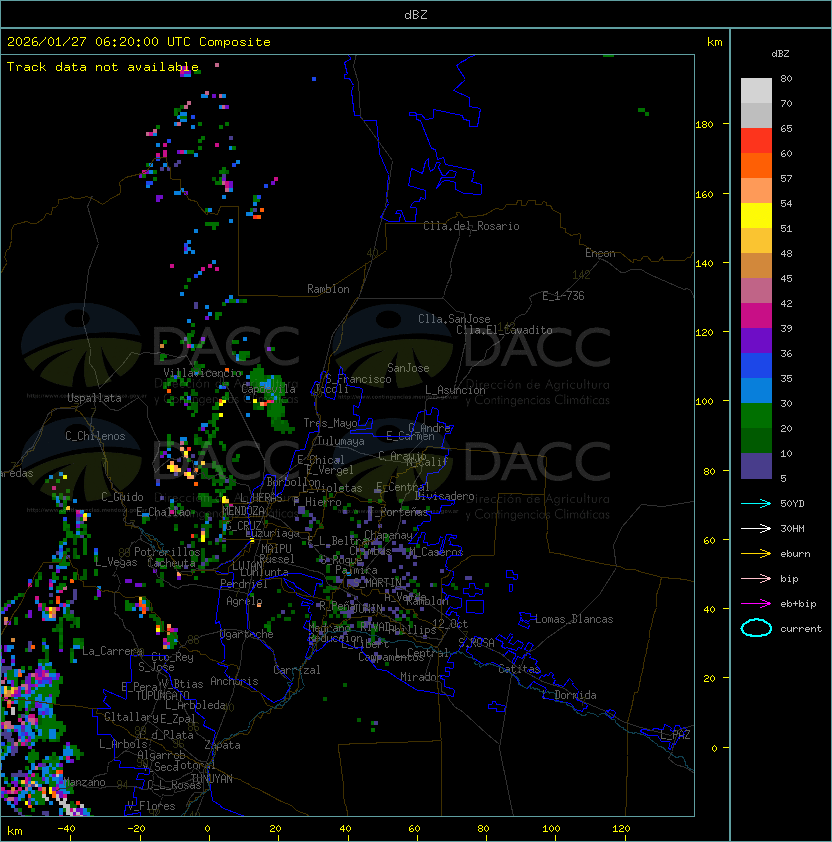Click the Uspallata label on the map
This screenshot has height=842, width=832.
[x=94, y=398]
